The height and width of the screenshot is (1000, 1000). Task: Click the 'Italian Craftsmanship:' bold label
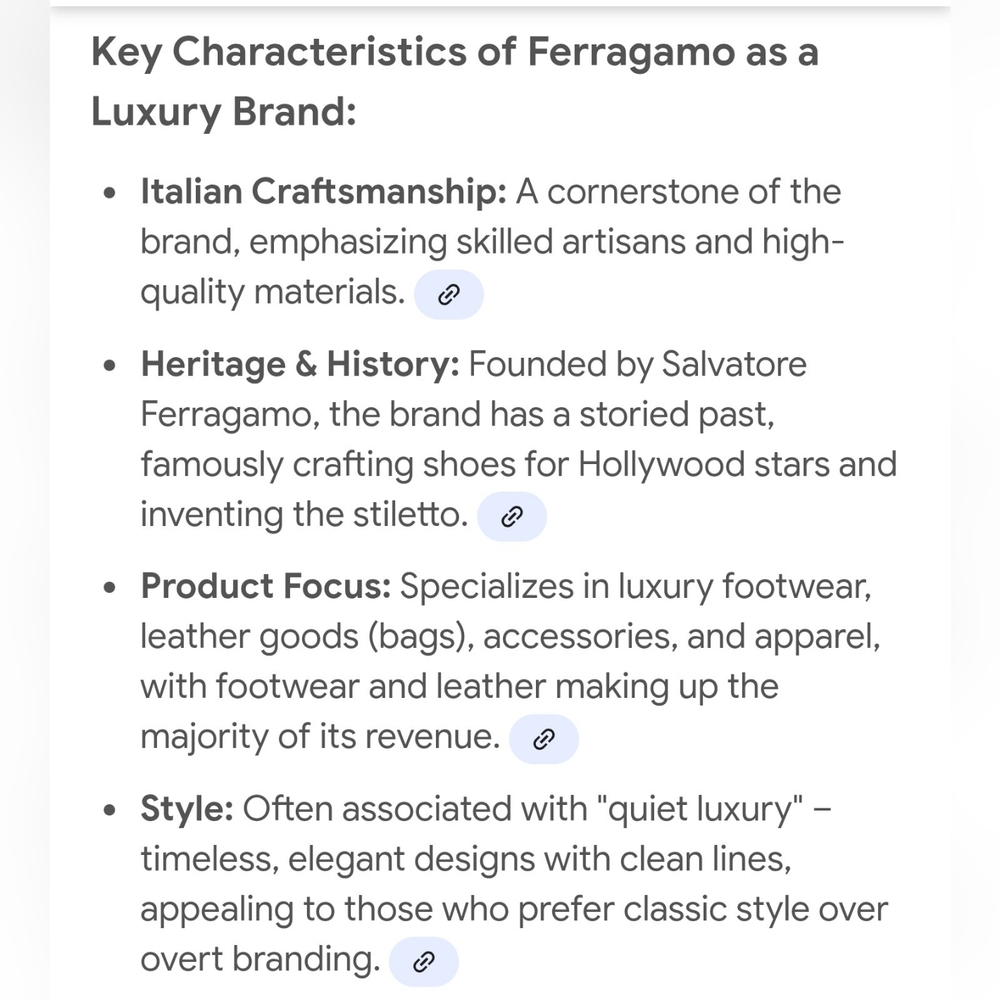tap(323, 191)
